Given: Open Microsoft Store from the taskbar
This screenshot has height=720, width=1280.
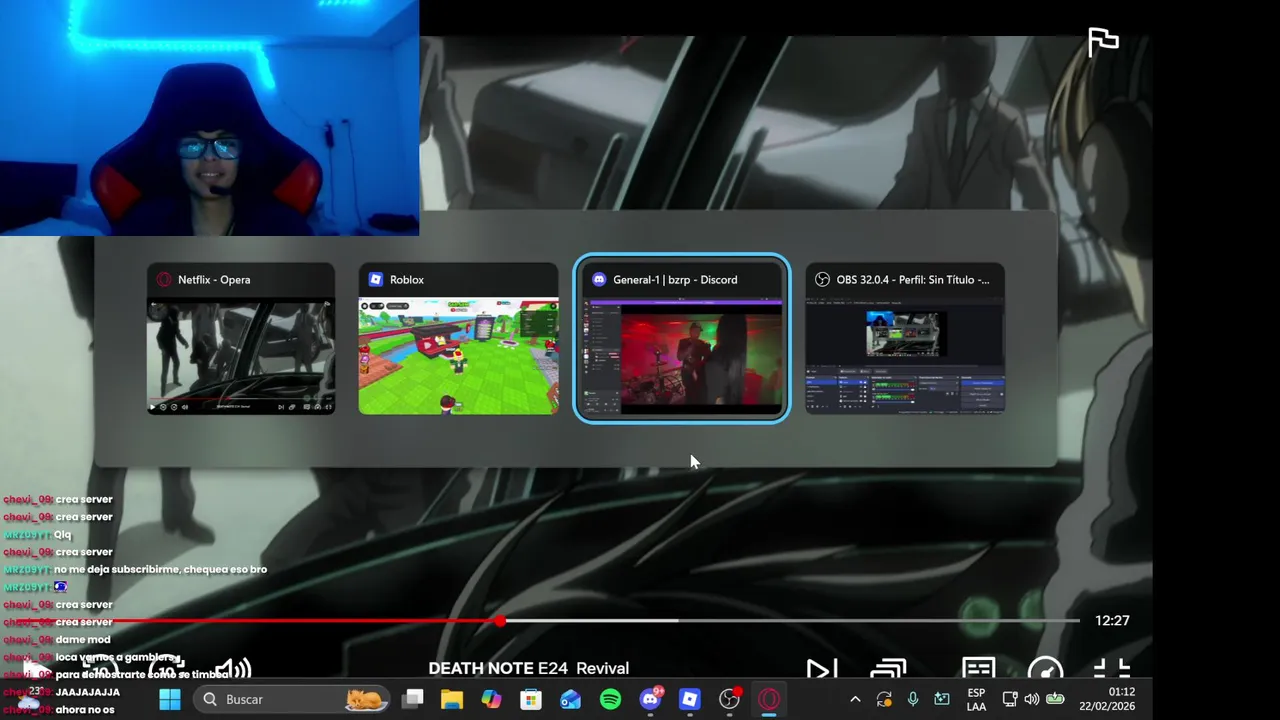Looking at the screenshot, I should [531, 699].
